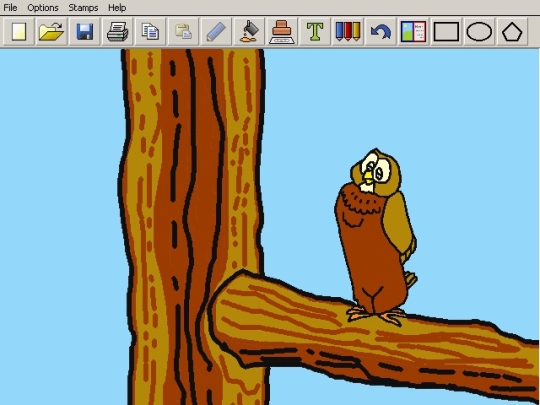
Task: Open the File menu
Action: 10,8
